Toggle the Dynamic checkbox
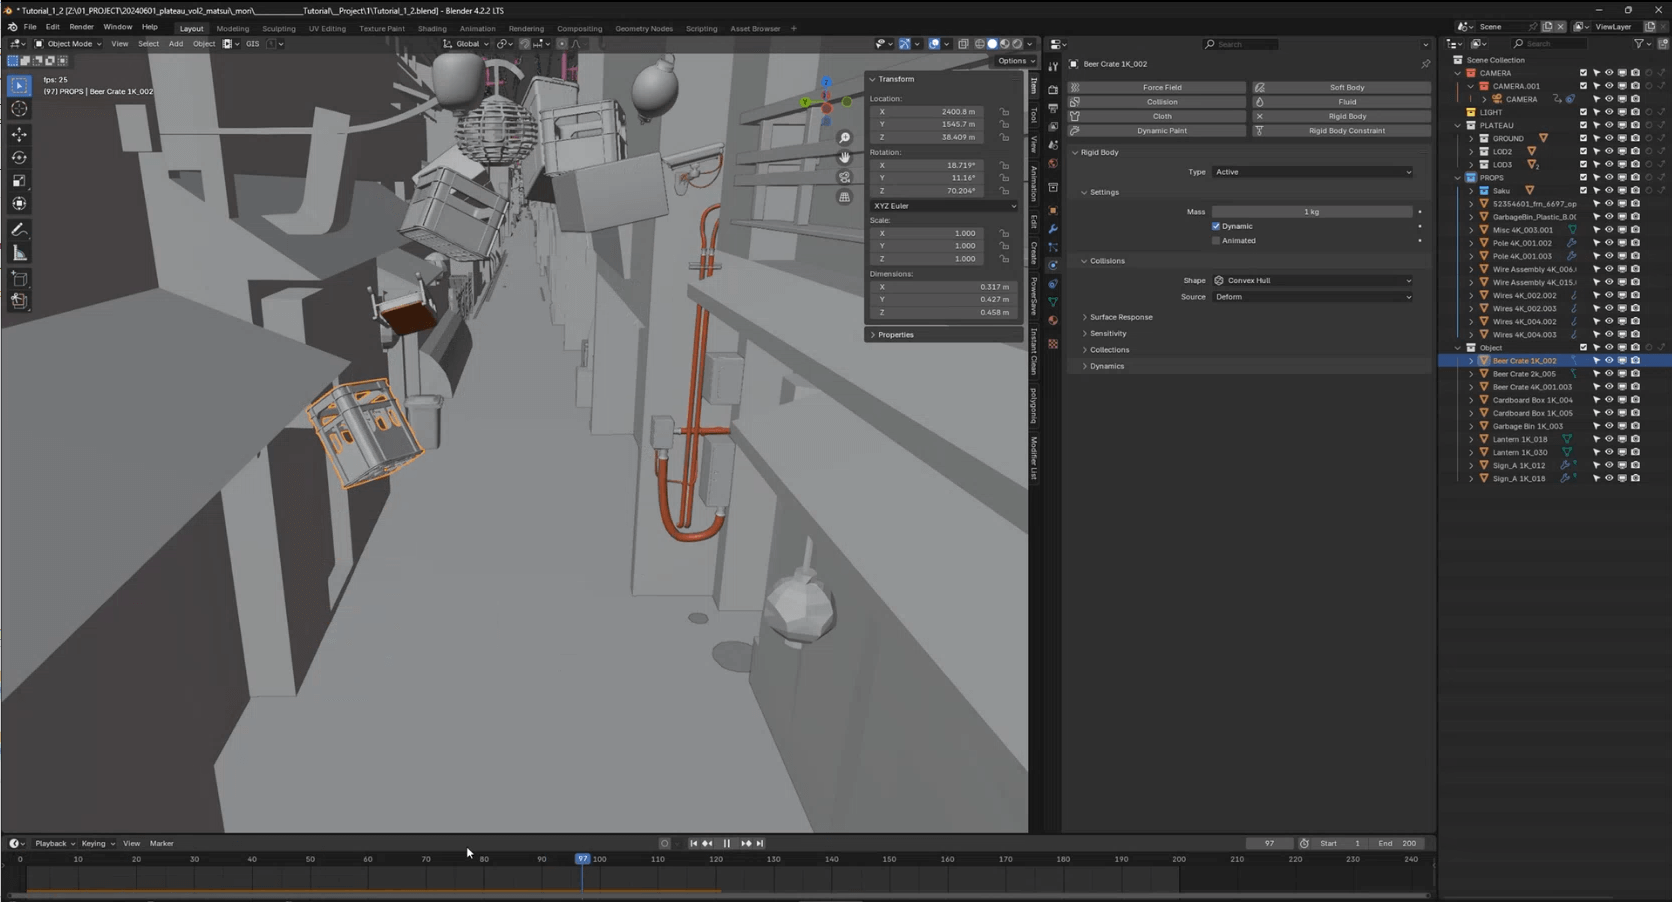Viewport: 1672px width, 902px height. coord(1216,226)
